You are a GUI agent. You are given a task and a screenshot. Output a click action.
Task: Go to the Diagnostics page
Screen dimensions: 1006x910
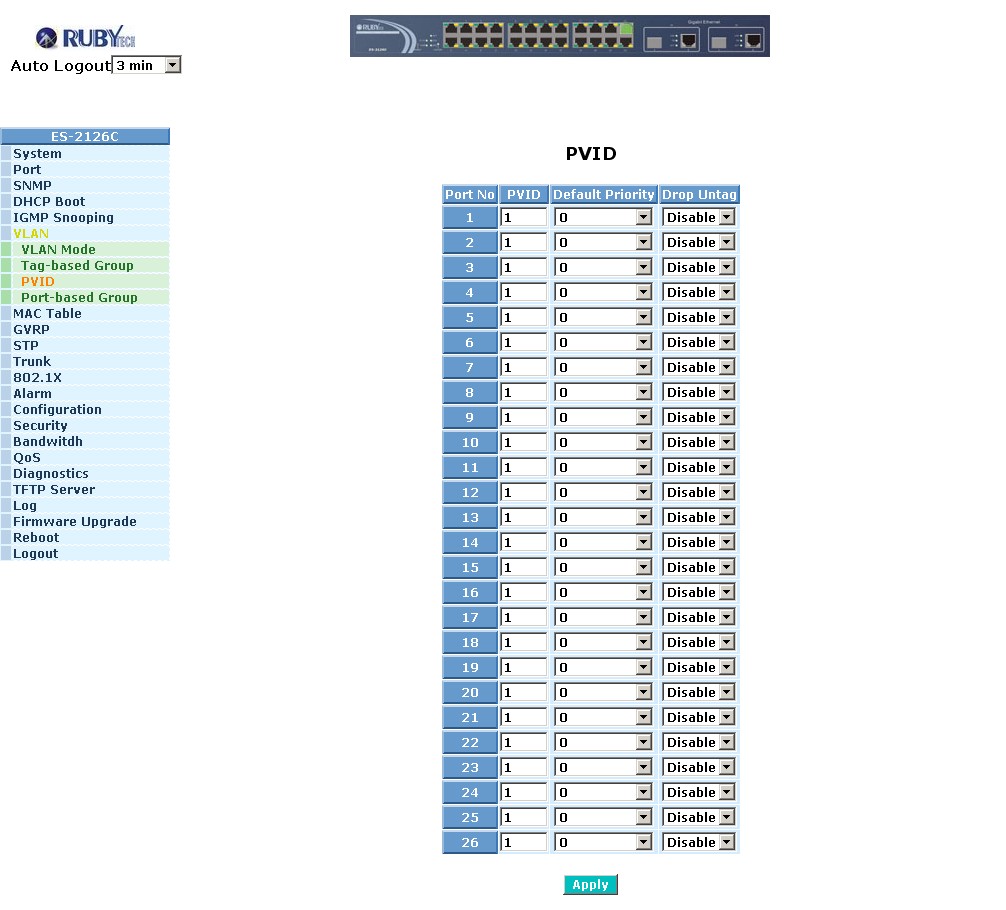pyautogui.click(x=51, y=474)
